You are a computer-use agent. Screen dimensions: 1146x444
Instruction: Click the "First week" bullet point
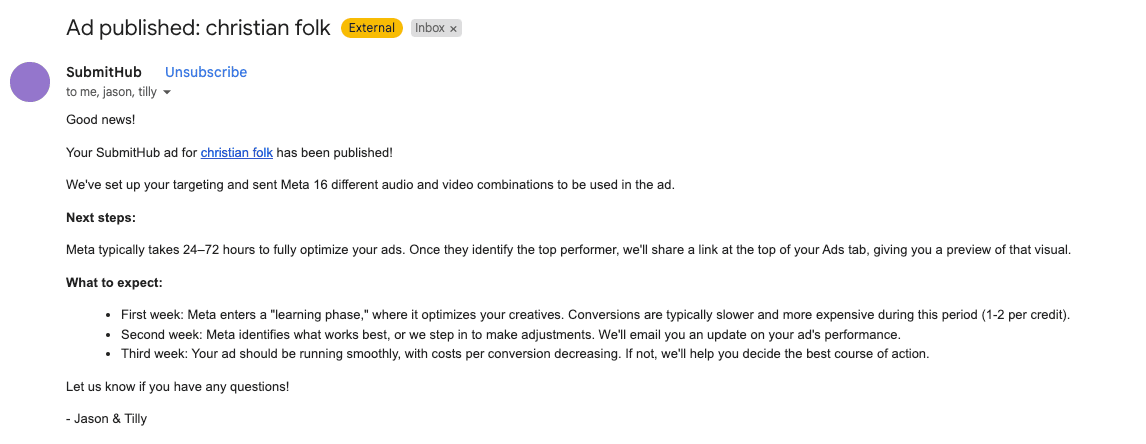click(595, 315)
